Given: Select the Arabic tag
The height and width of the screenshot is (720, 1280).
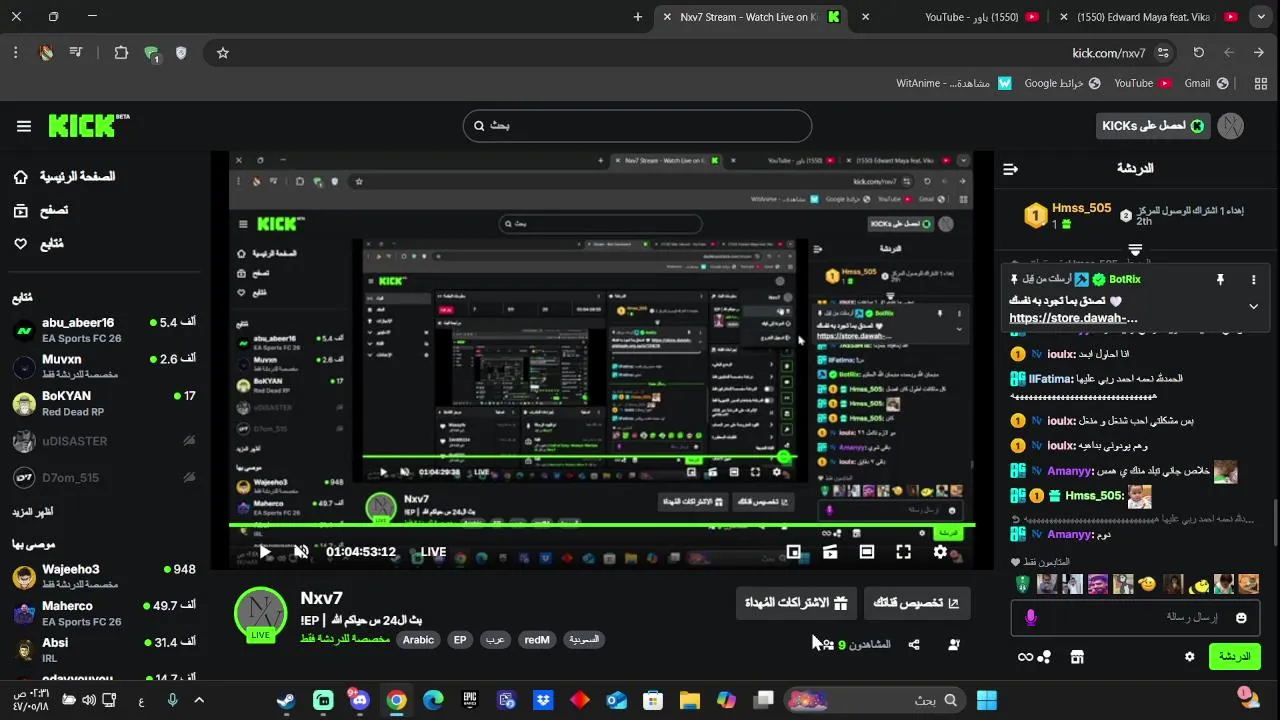Looking at the screenshot, I should (x=418, y=640).
